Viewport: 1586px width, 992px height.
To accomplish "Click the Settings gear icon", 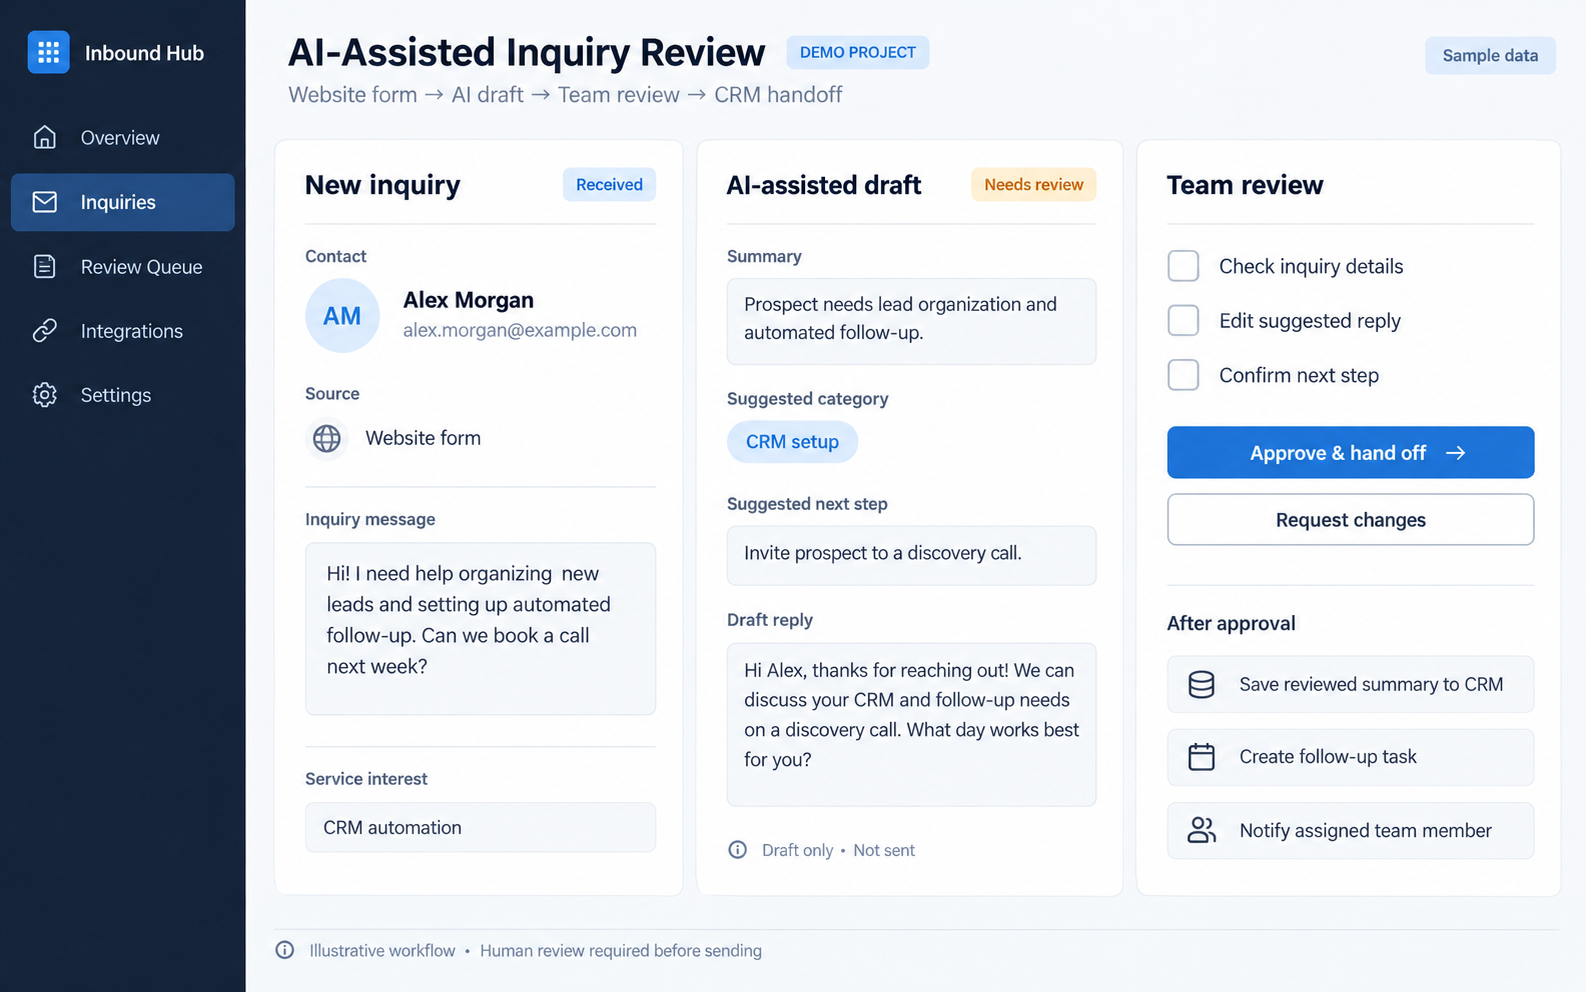I will click(x=45, y=395).
